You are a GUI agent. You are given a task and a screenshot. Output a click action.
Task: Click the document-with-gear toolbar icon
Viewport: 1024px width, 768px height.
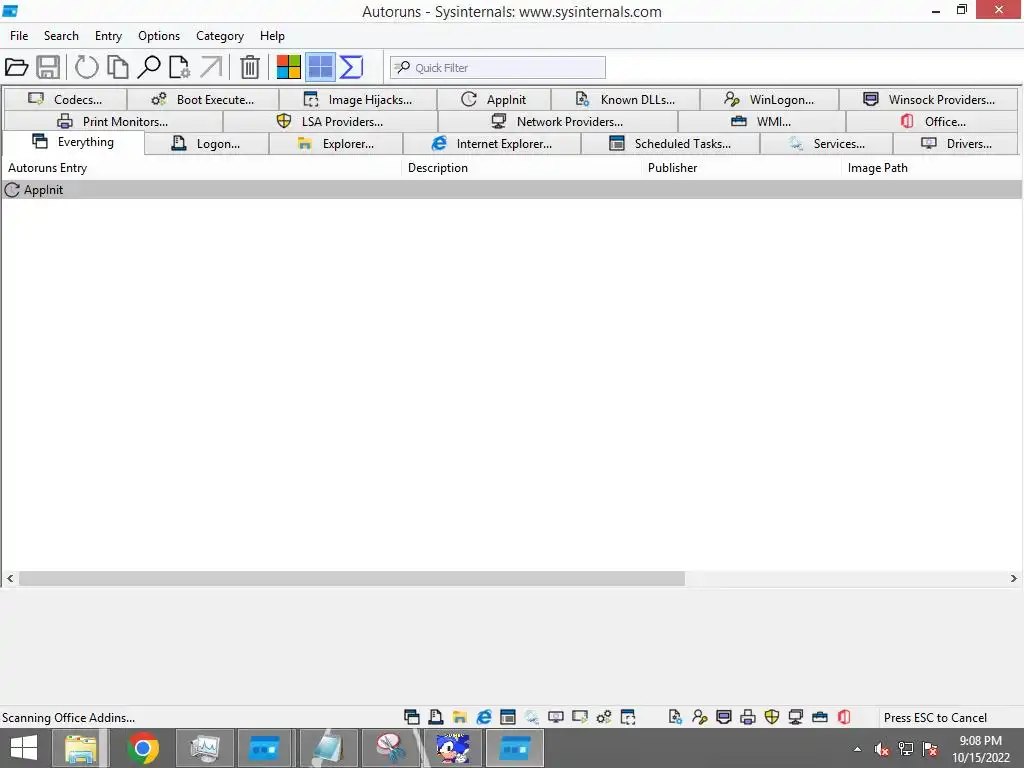tap(180, 67)
